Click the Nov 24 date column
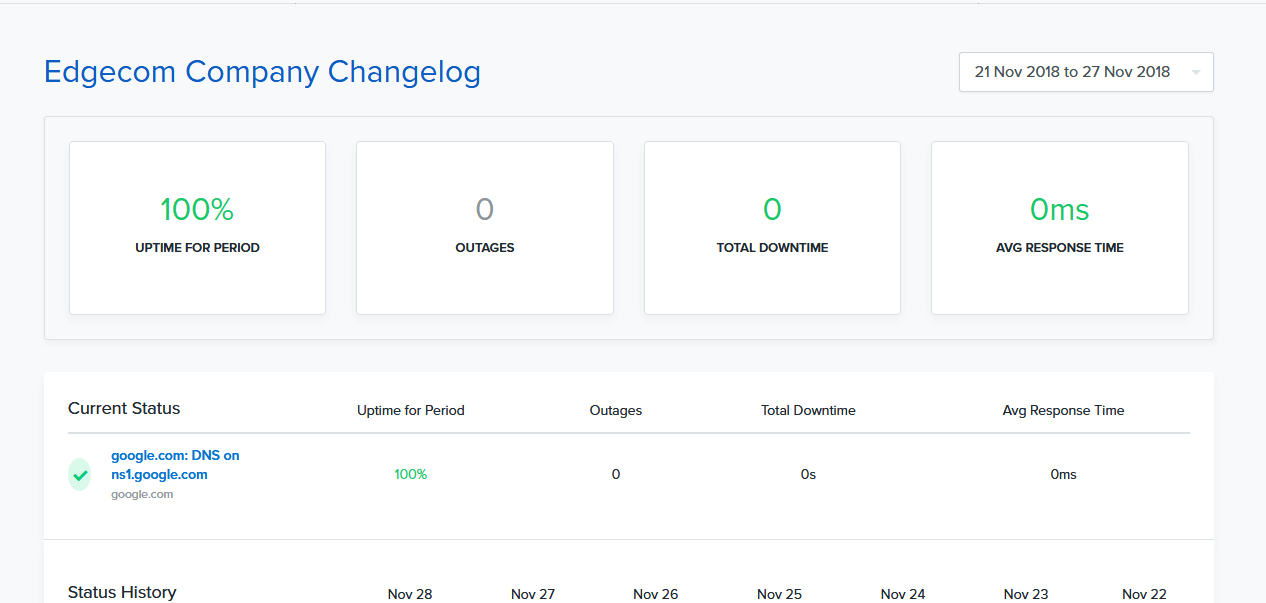 click(903, 594)
